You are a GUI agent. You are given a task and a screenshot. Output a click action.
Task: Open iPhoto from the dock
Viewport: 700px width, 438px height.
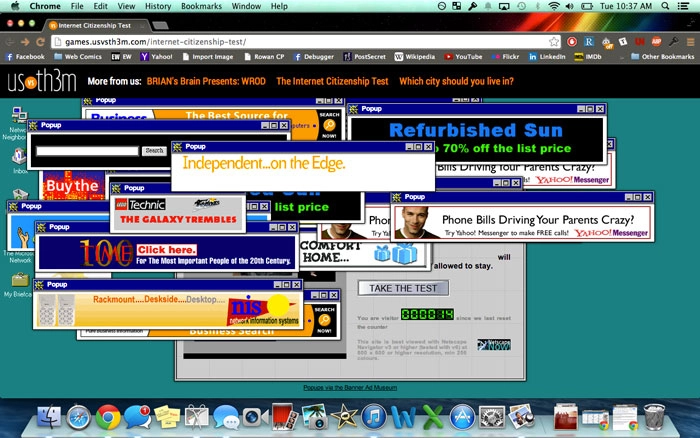(x=314, y=417)
